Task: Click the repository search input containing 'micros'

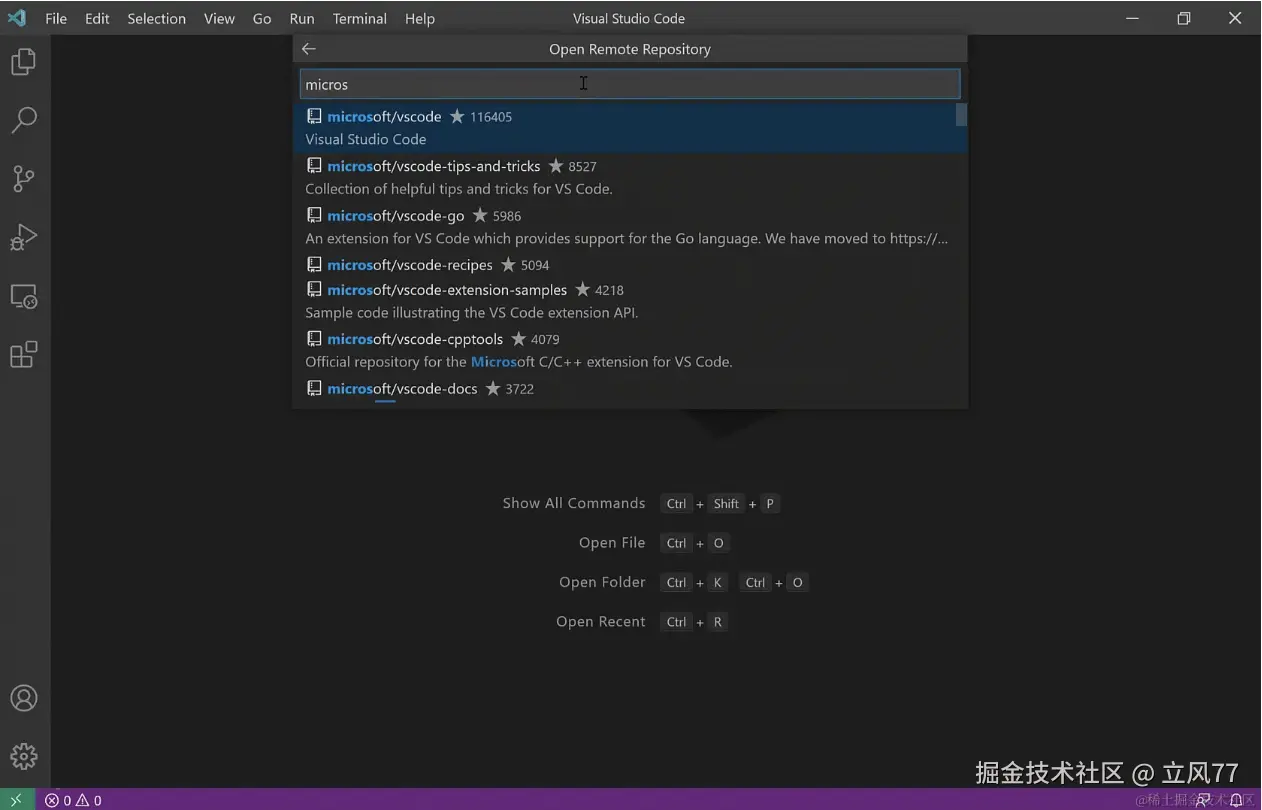Action: [x=630, y=84]
